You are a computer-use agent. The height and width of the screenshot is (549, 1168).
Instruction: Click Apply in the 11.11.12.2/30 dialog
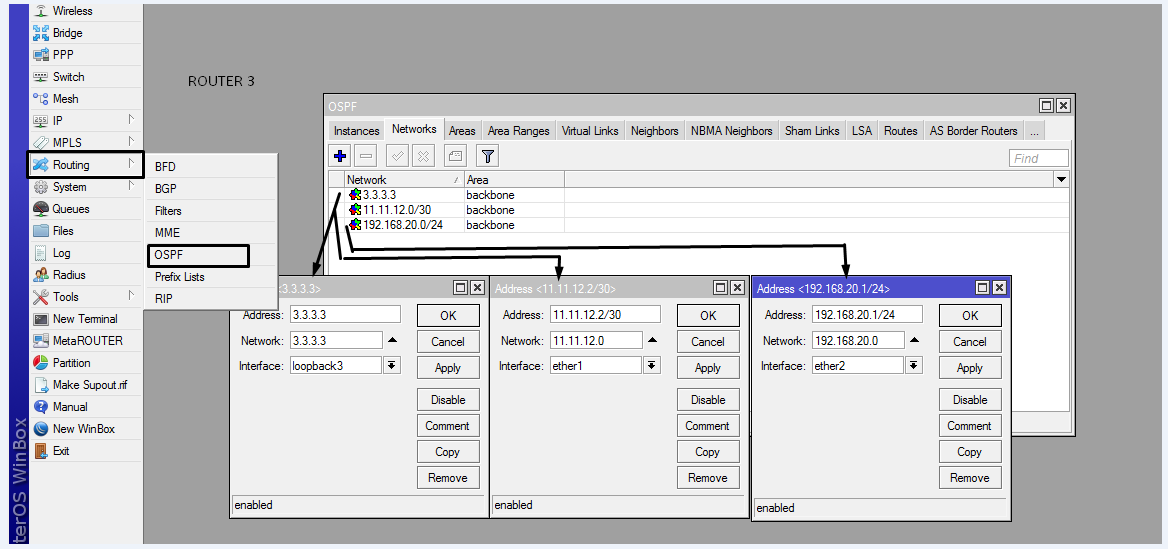click(x=708, y=367)
